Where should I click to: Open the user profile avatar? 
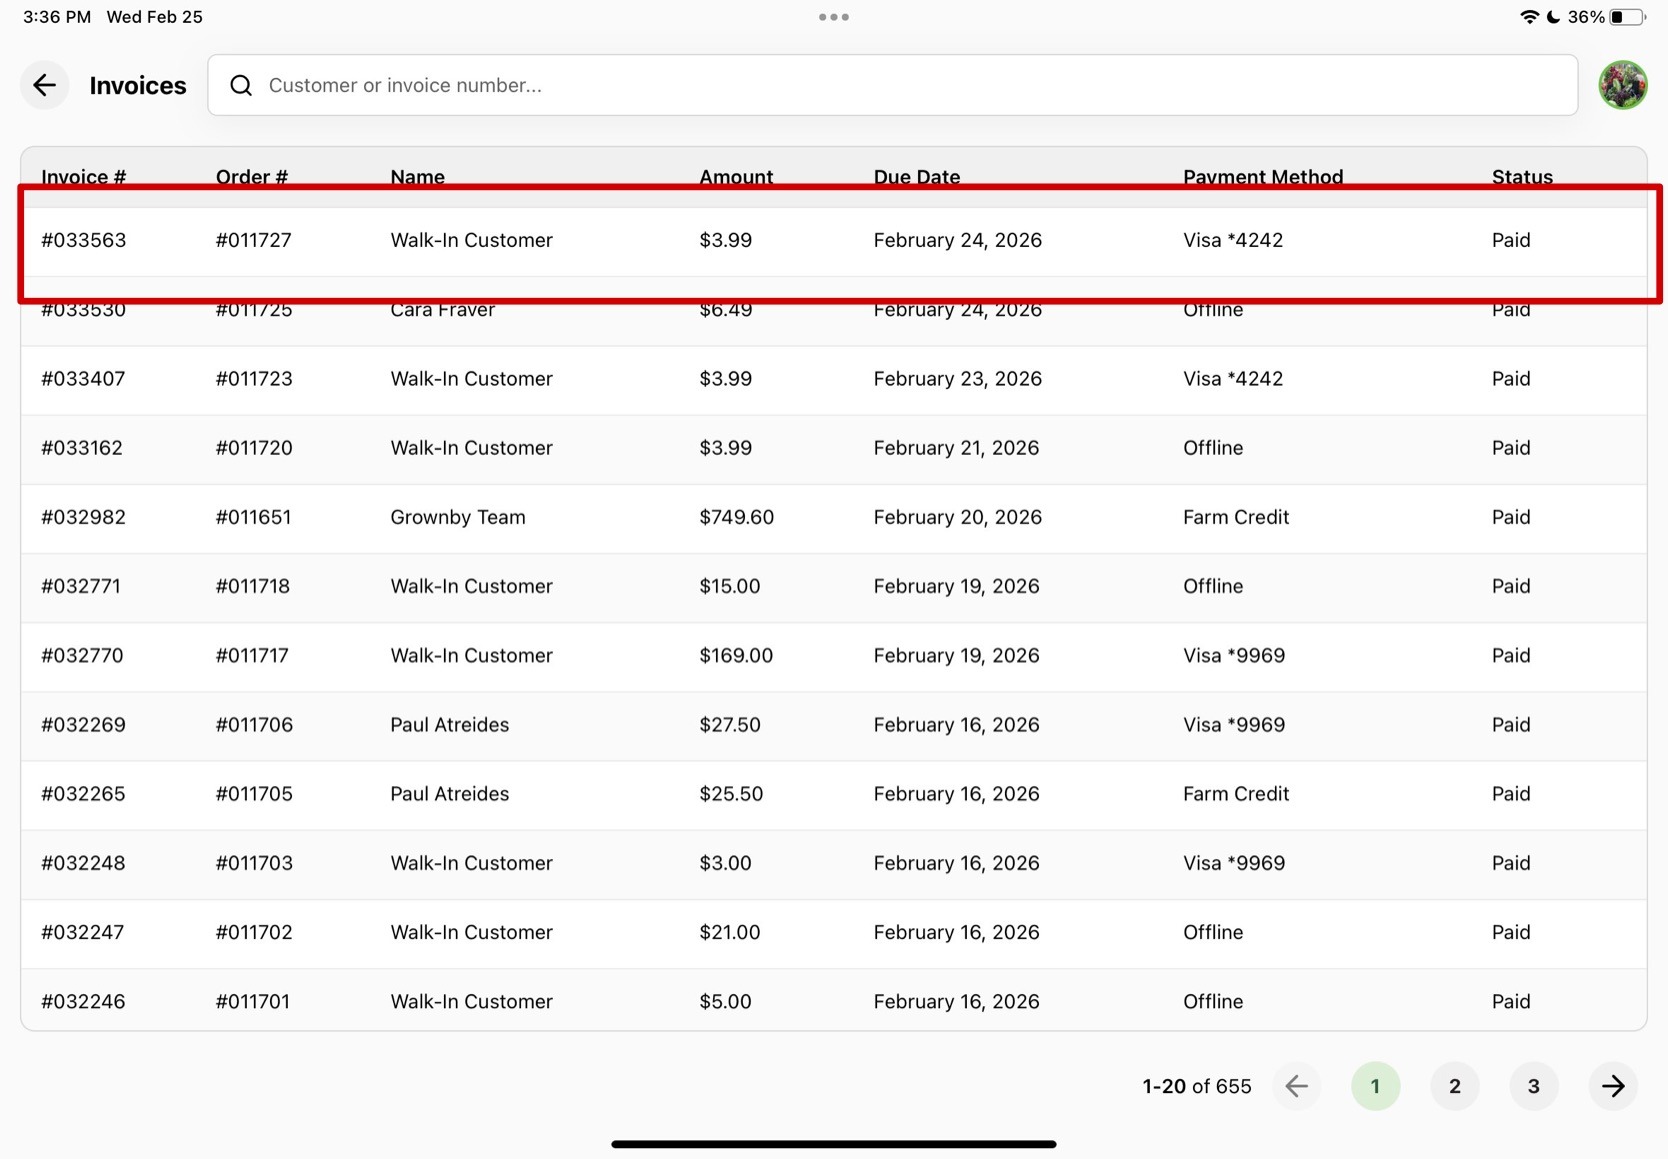[1622, 85]
